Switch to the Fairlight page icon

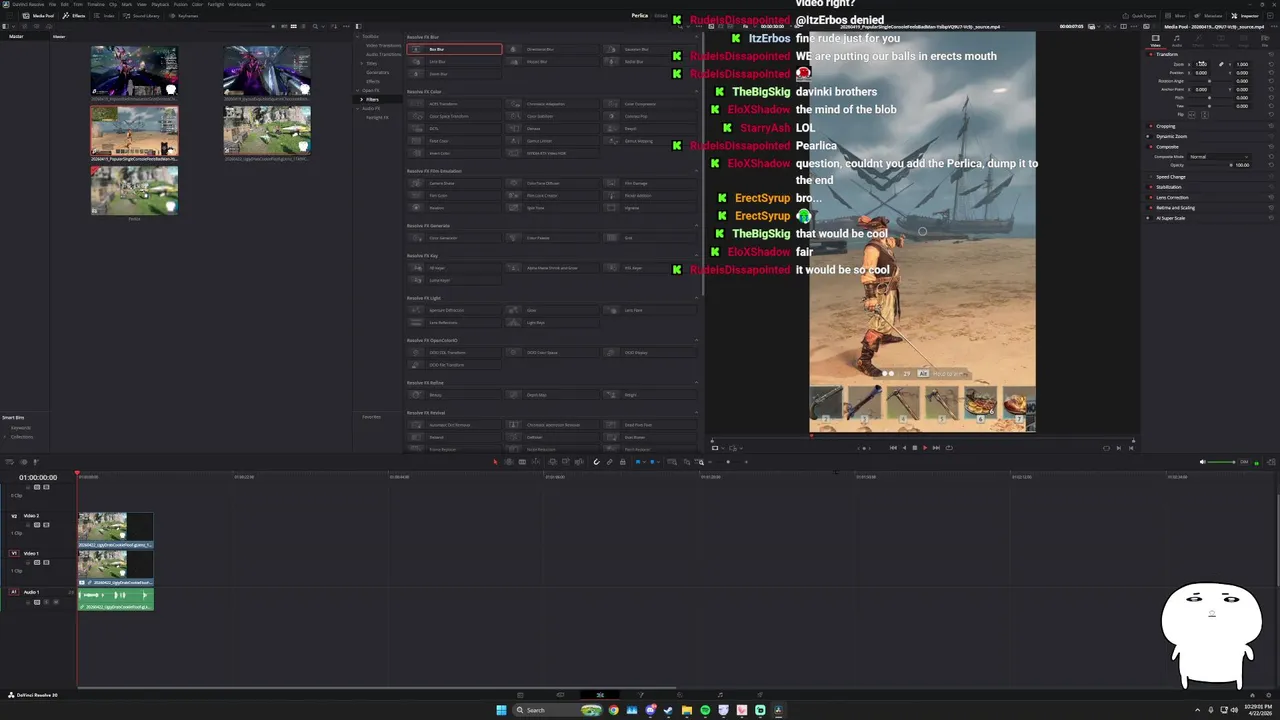720,695
